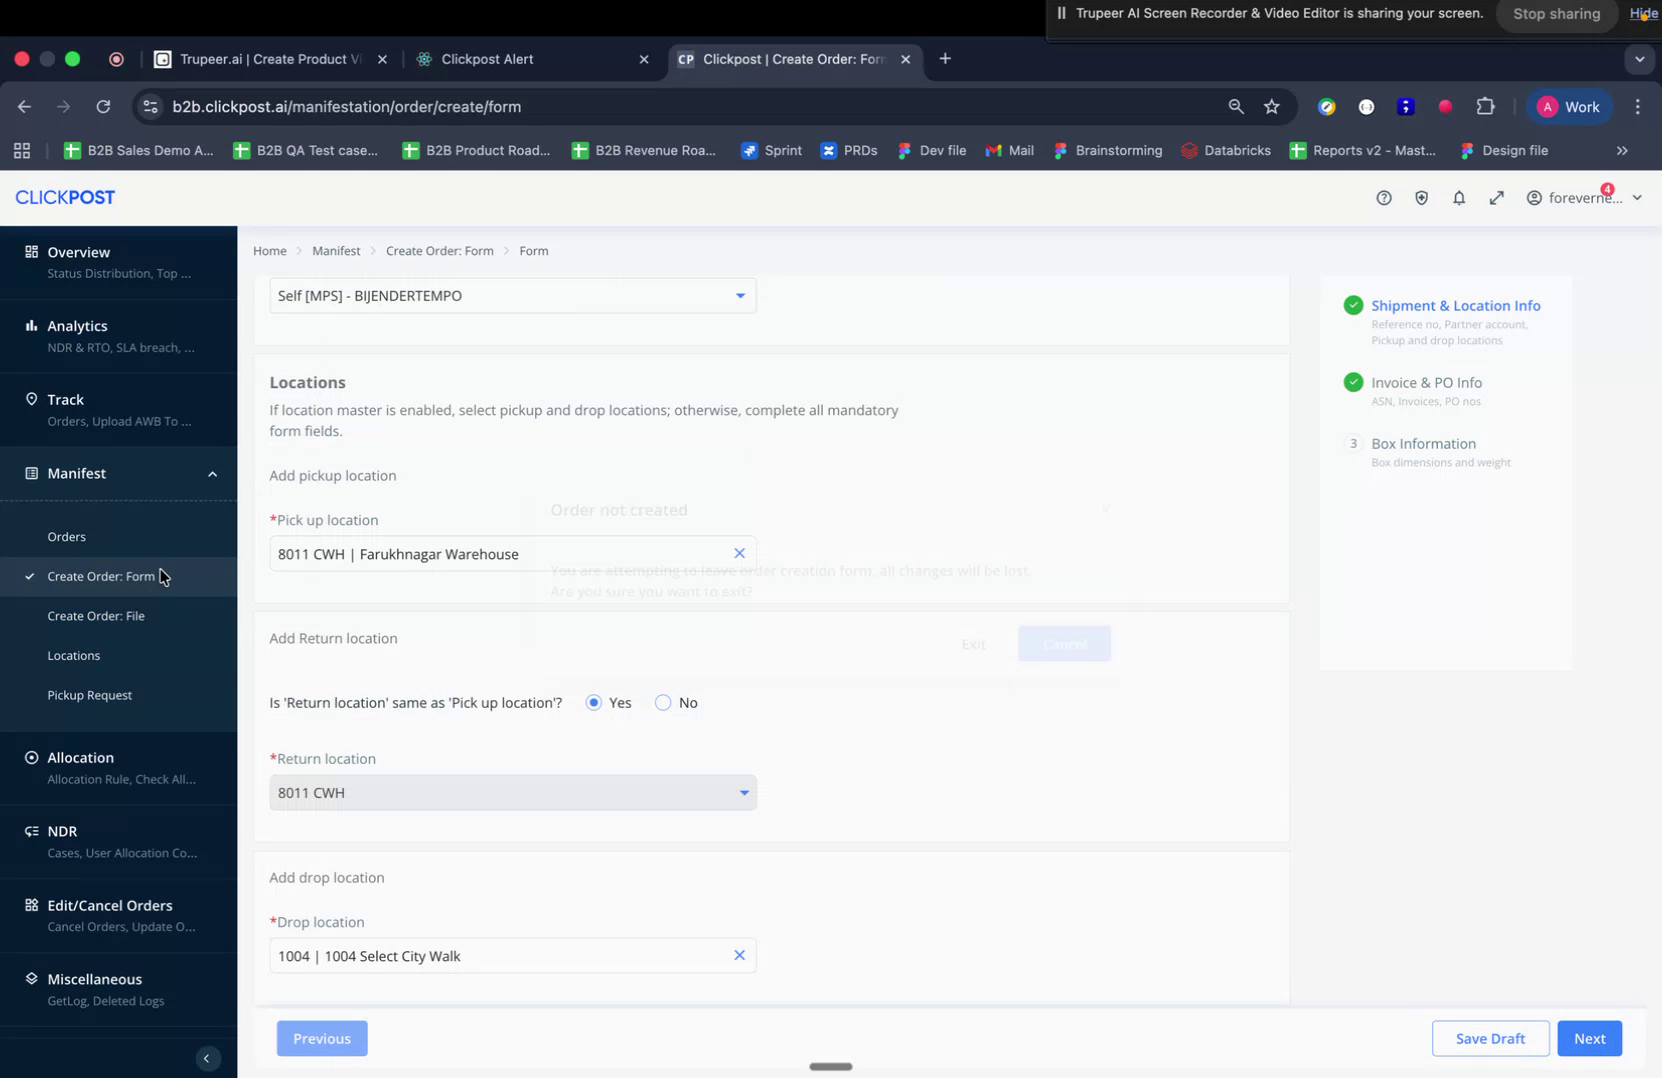Collapse the Manifest sidebar section

[212, 473]
